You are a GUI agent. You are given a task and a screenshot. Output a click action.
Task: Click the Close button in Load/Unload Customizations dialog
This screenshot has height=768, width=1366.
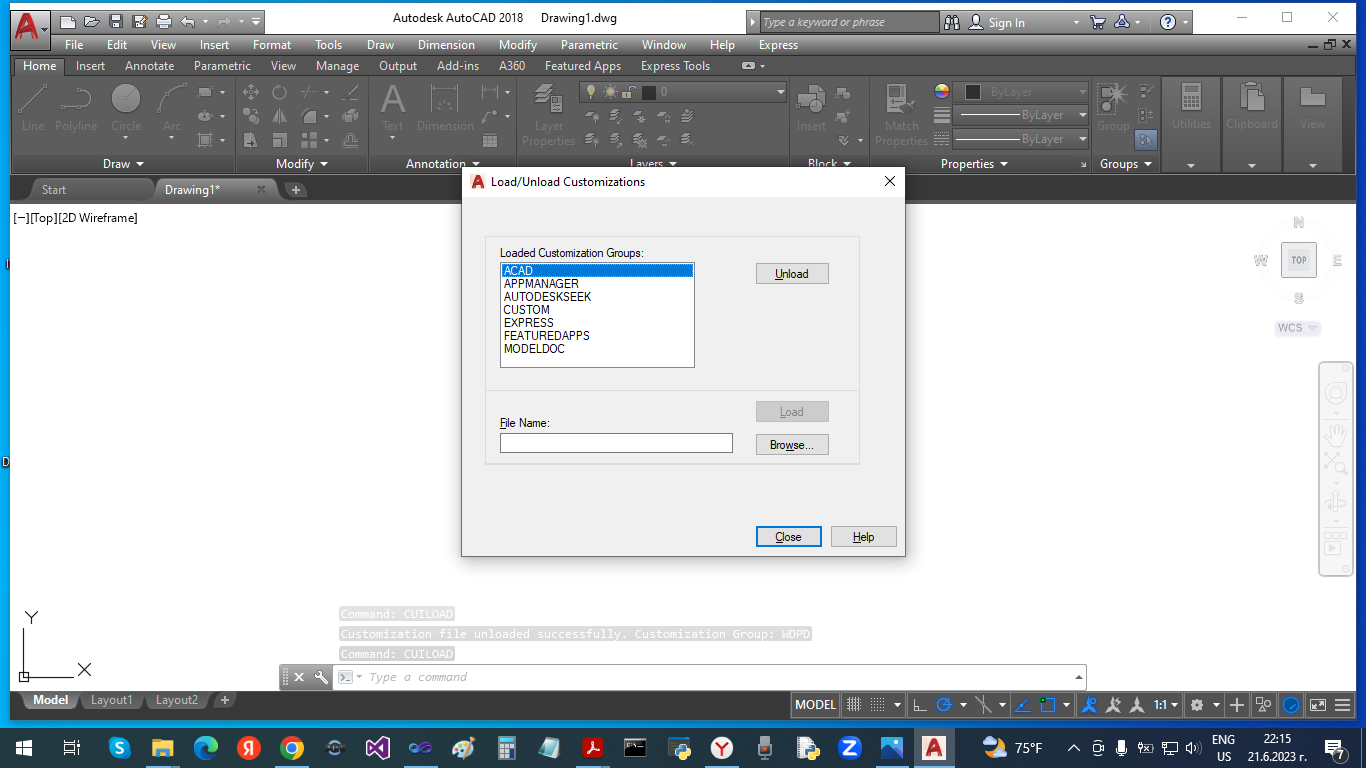(x=789, y=537)
